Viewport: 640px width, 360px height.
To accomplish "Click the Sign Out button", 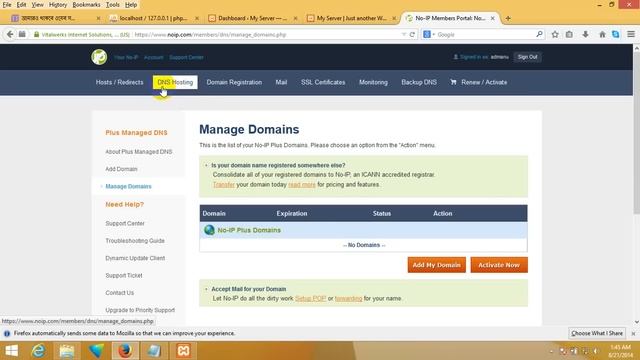I will tap(527, 57).
